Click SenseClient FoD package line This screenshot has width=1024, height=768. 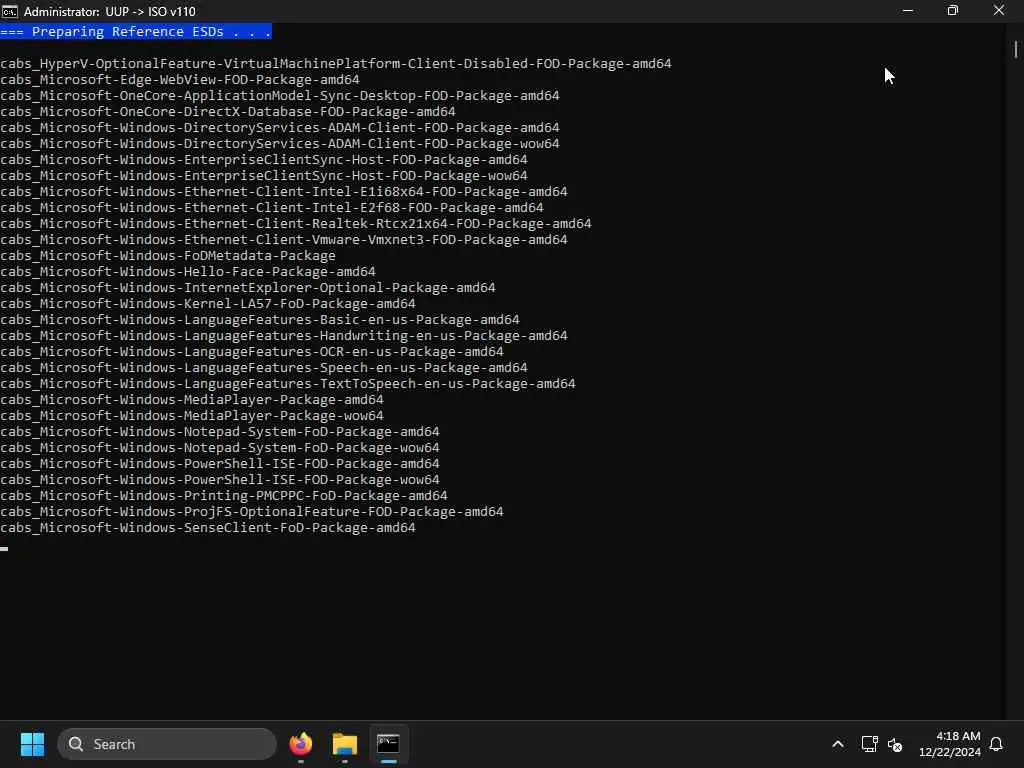pyautogui.click(x=208, y=528)
